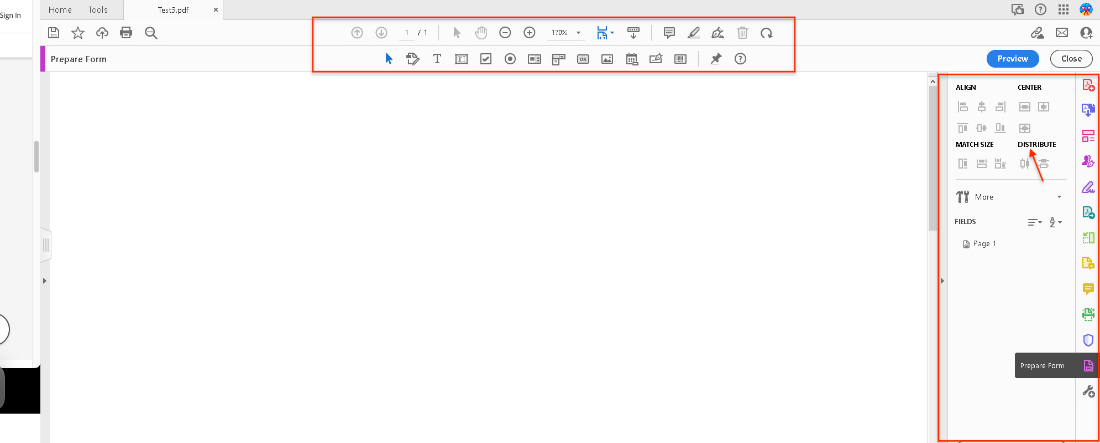The height and width of the screenshot is (443, 1100).
Task: Click the blue Preview button
Action: pos(1012,59)
